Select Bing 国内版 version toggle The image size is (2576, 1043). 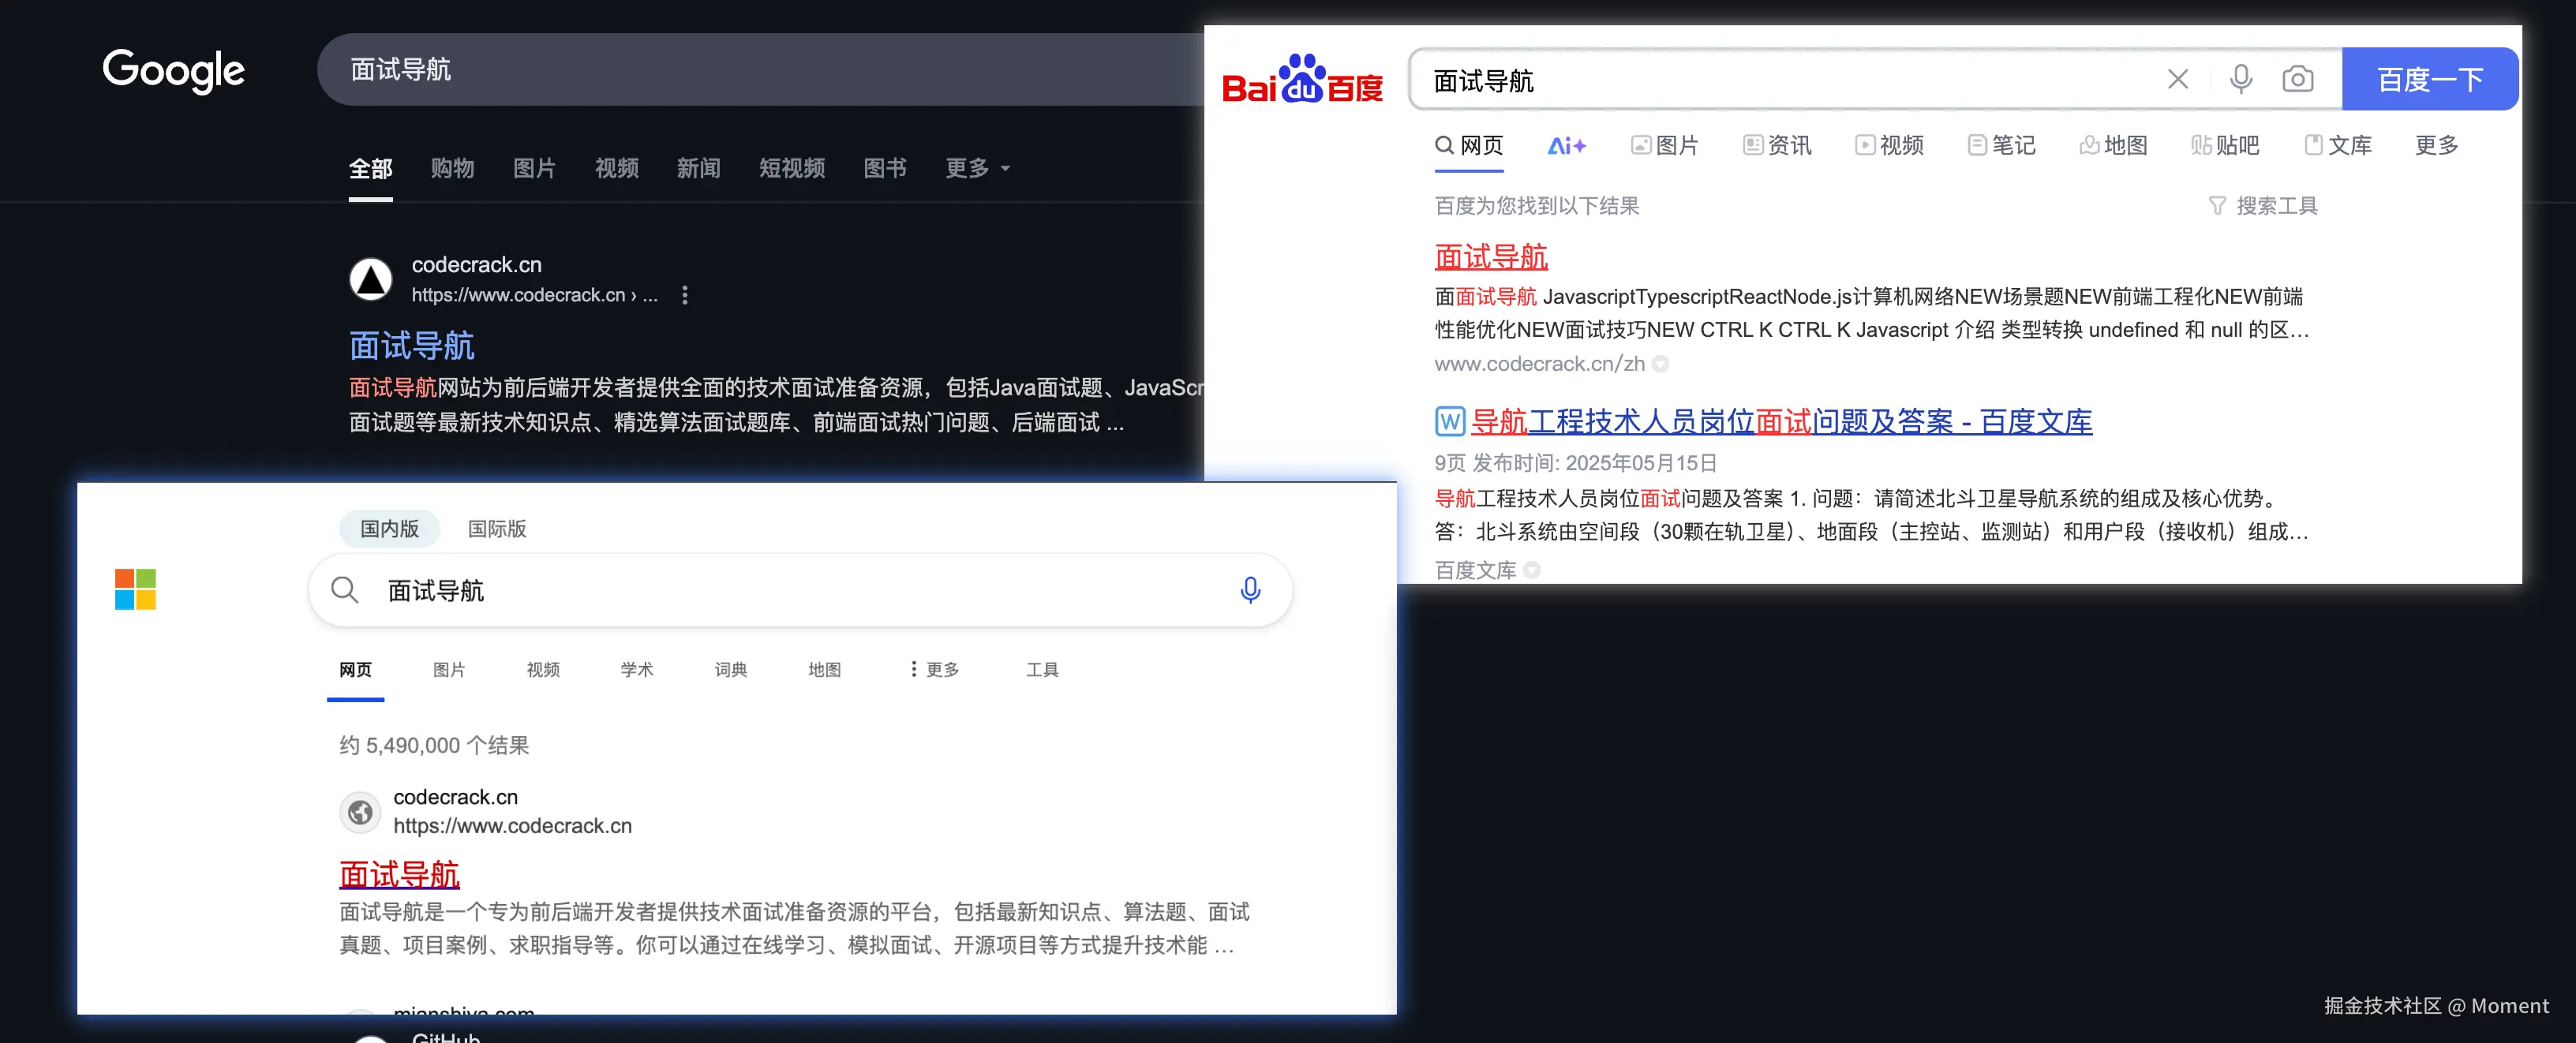pyautogui.click(x=389, y=528)
